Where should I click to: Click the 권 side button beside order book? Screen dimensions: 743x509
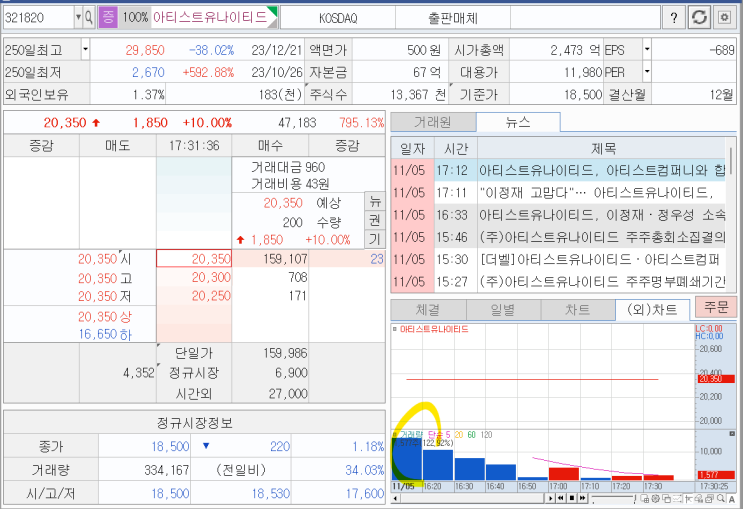[x=375, y=220]
